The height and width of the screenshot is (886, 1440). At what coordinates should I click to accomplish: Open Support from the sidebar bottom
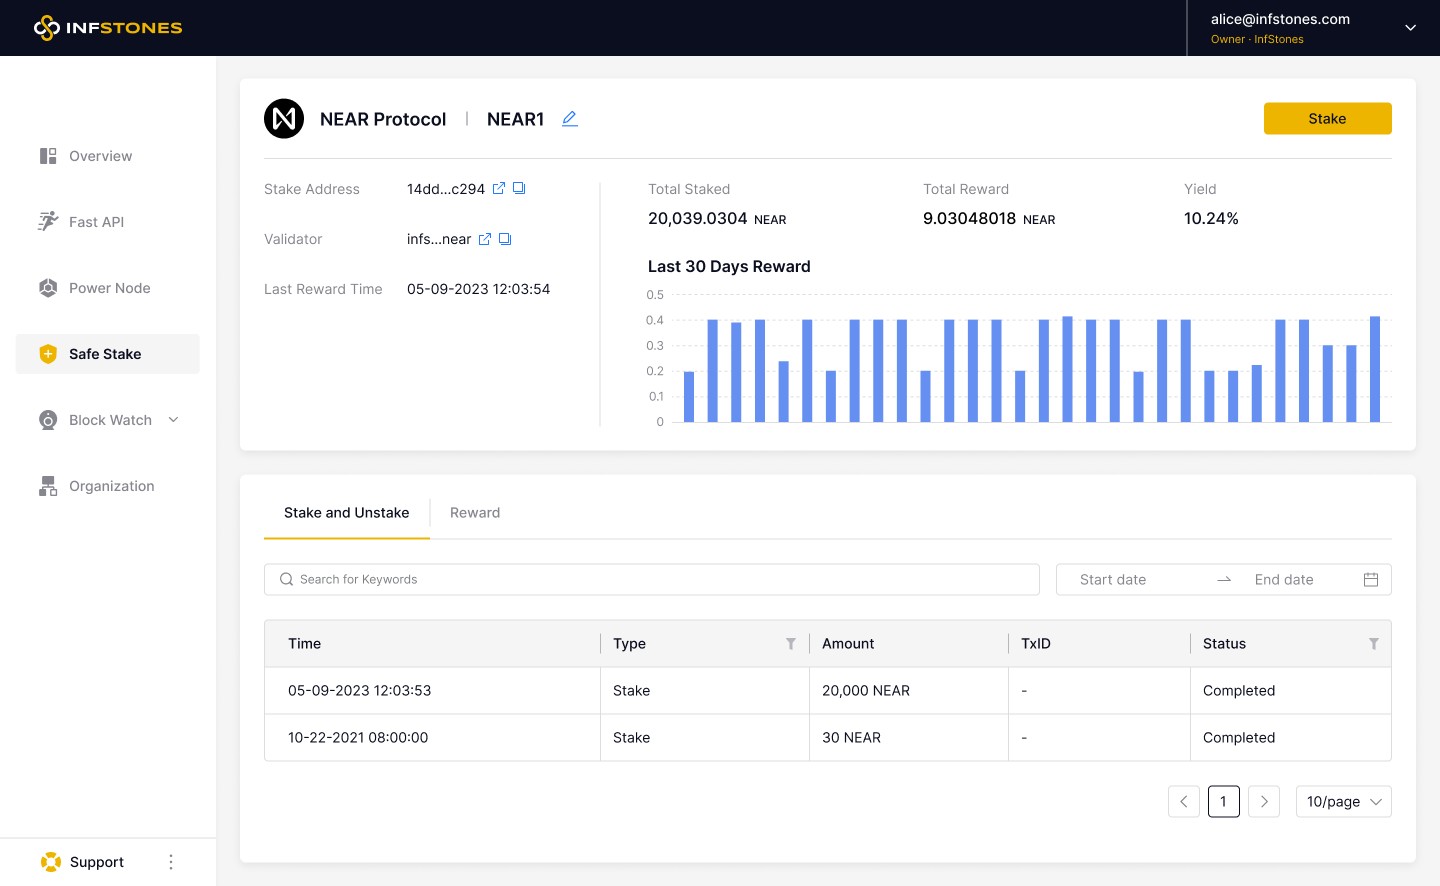[97, 862]
